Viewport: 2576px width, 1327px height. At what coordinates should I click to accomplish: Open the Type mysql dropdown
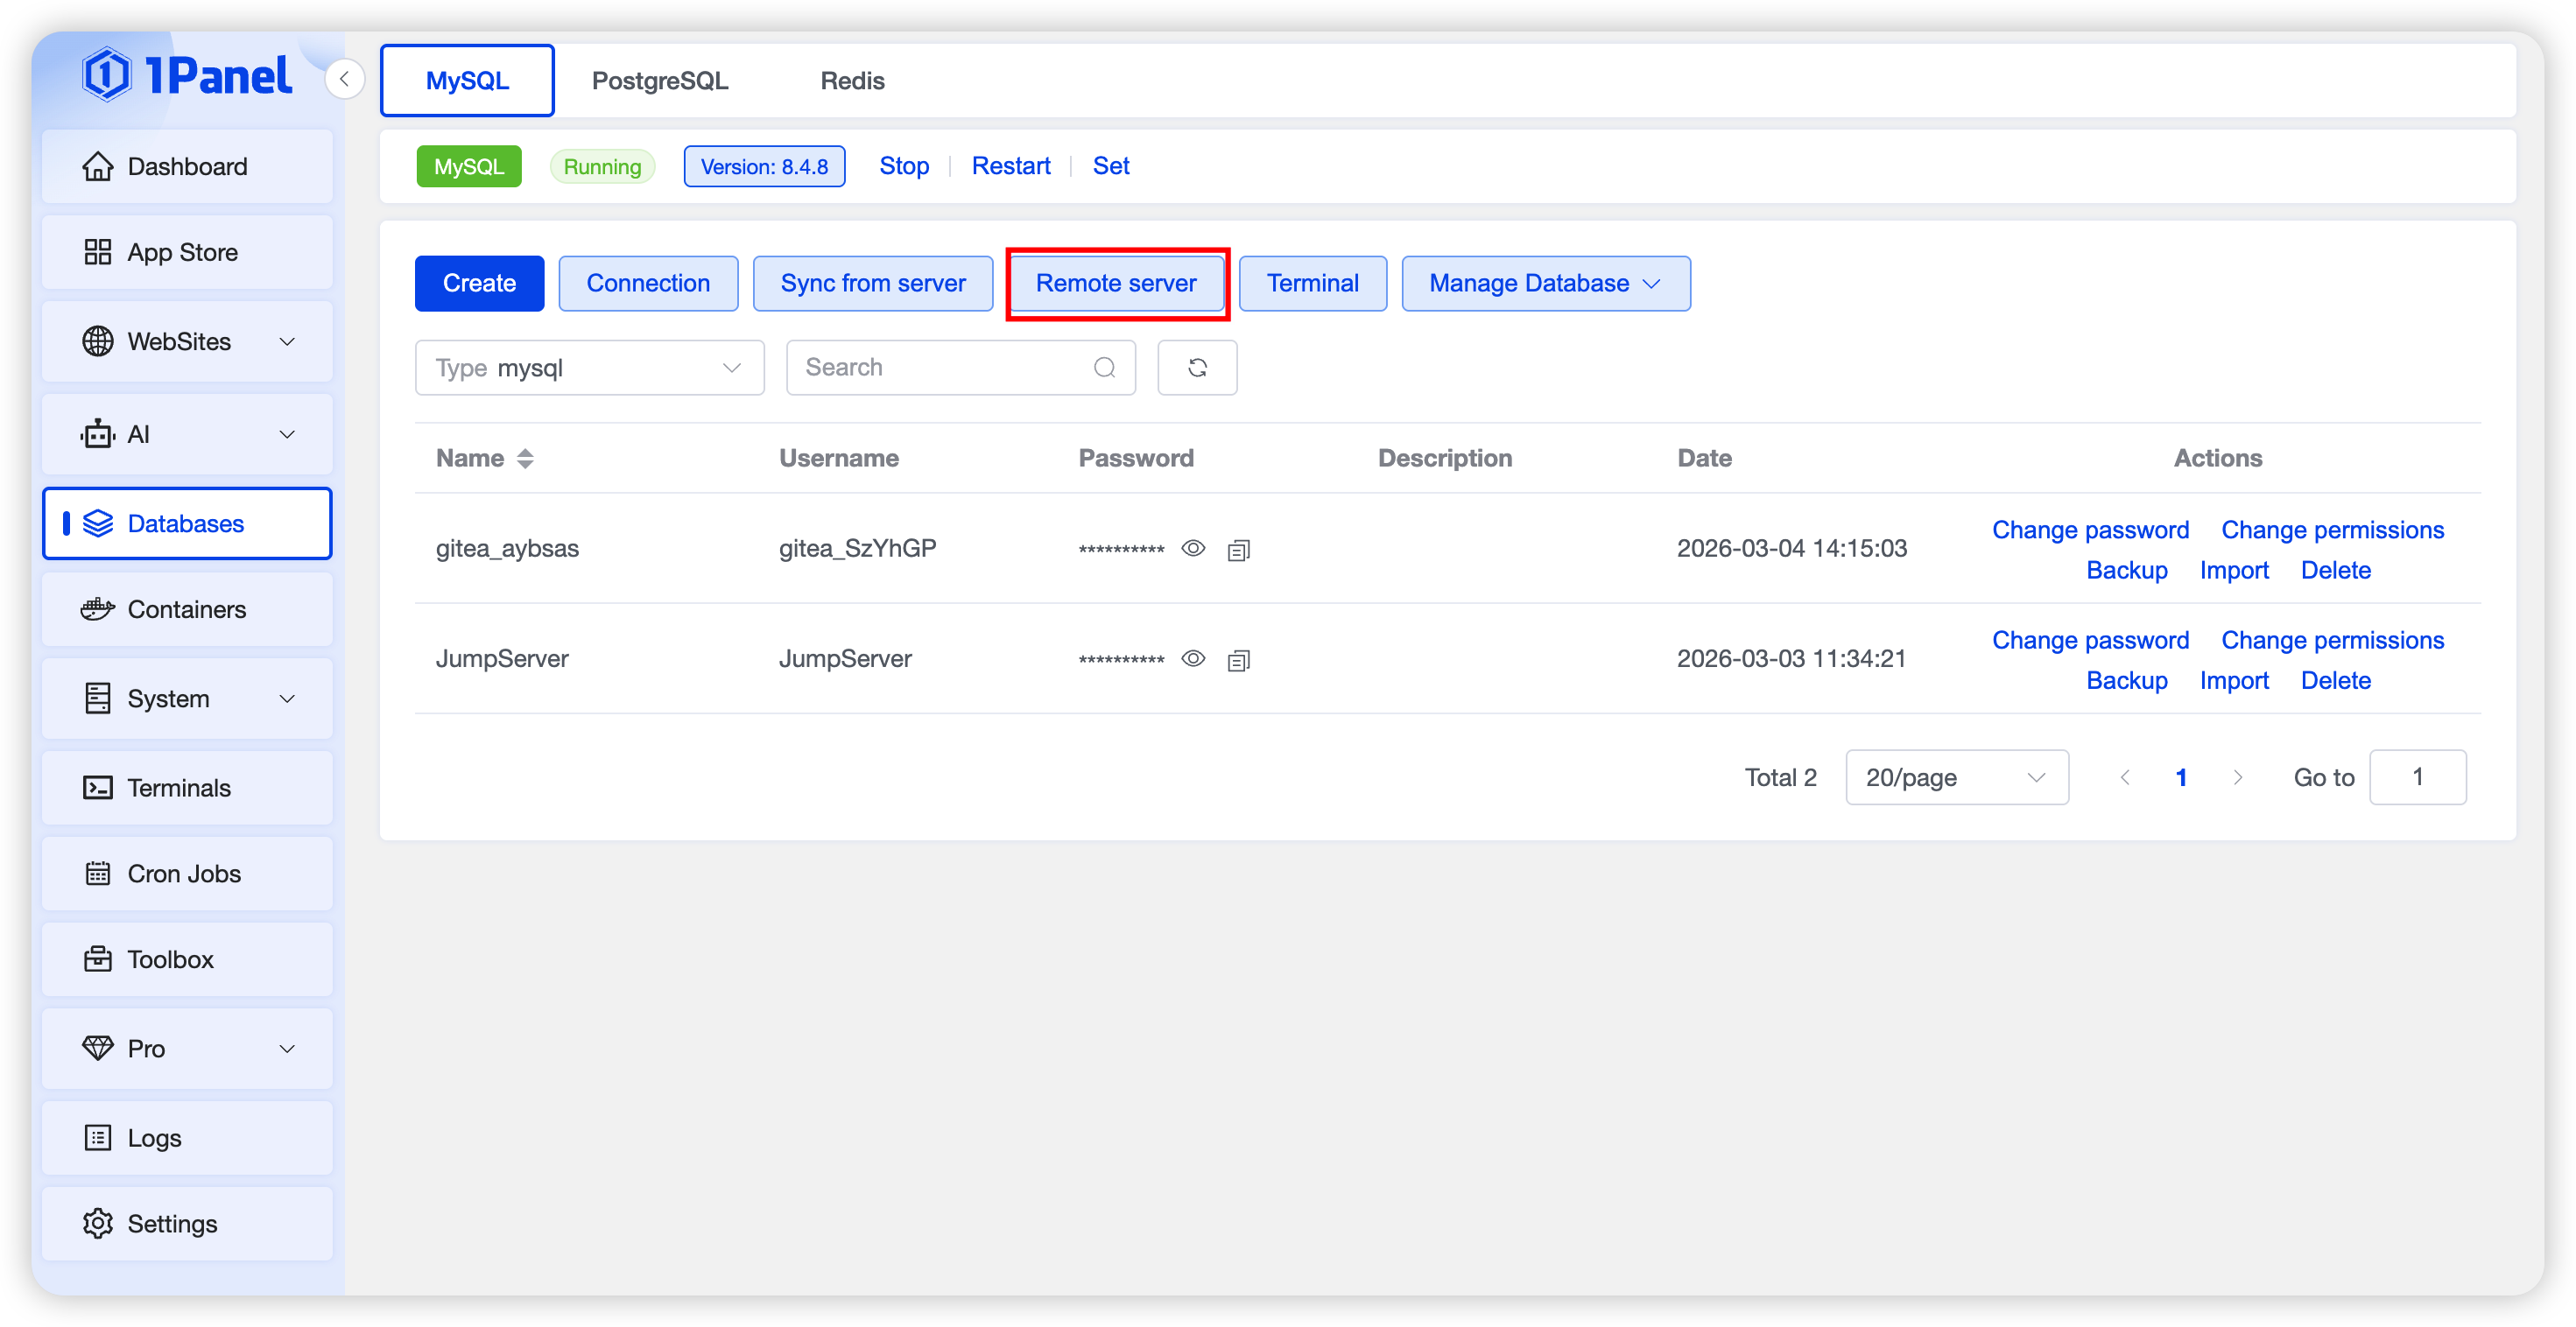pos(589,368)
